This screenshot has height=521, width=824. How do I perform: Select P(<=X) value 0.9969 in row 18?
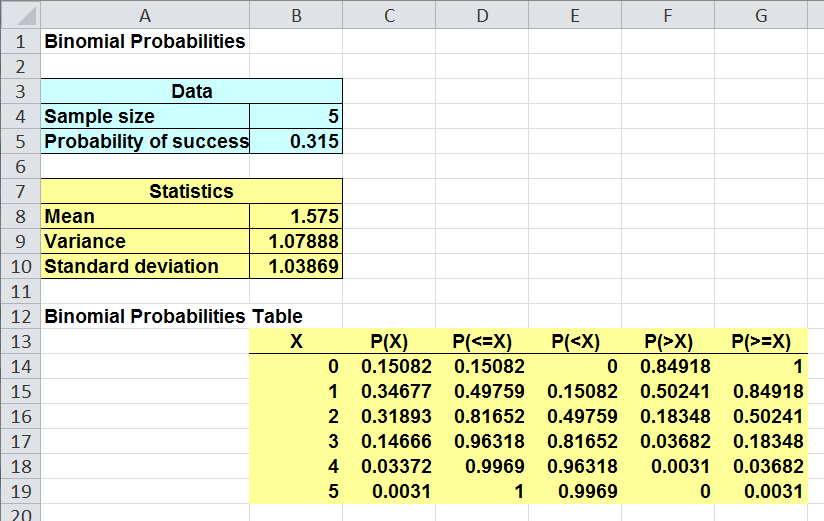tap(482, 466)
